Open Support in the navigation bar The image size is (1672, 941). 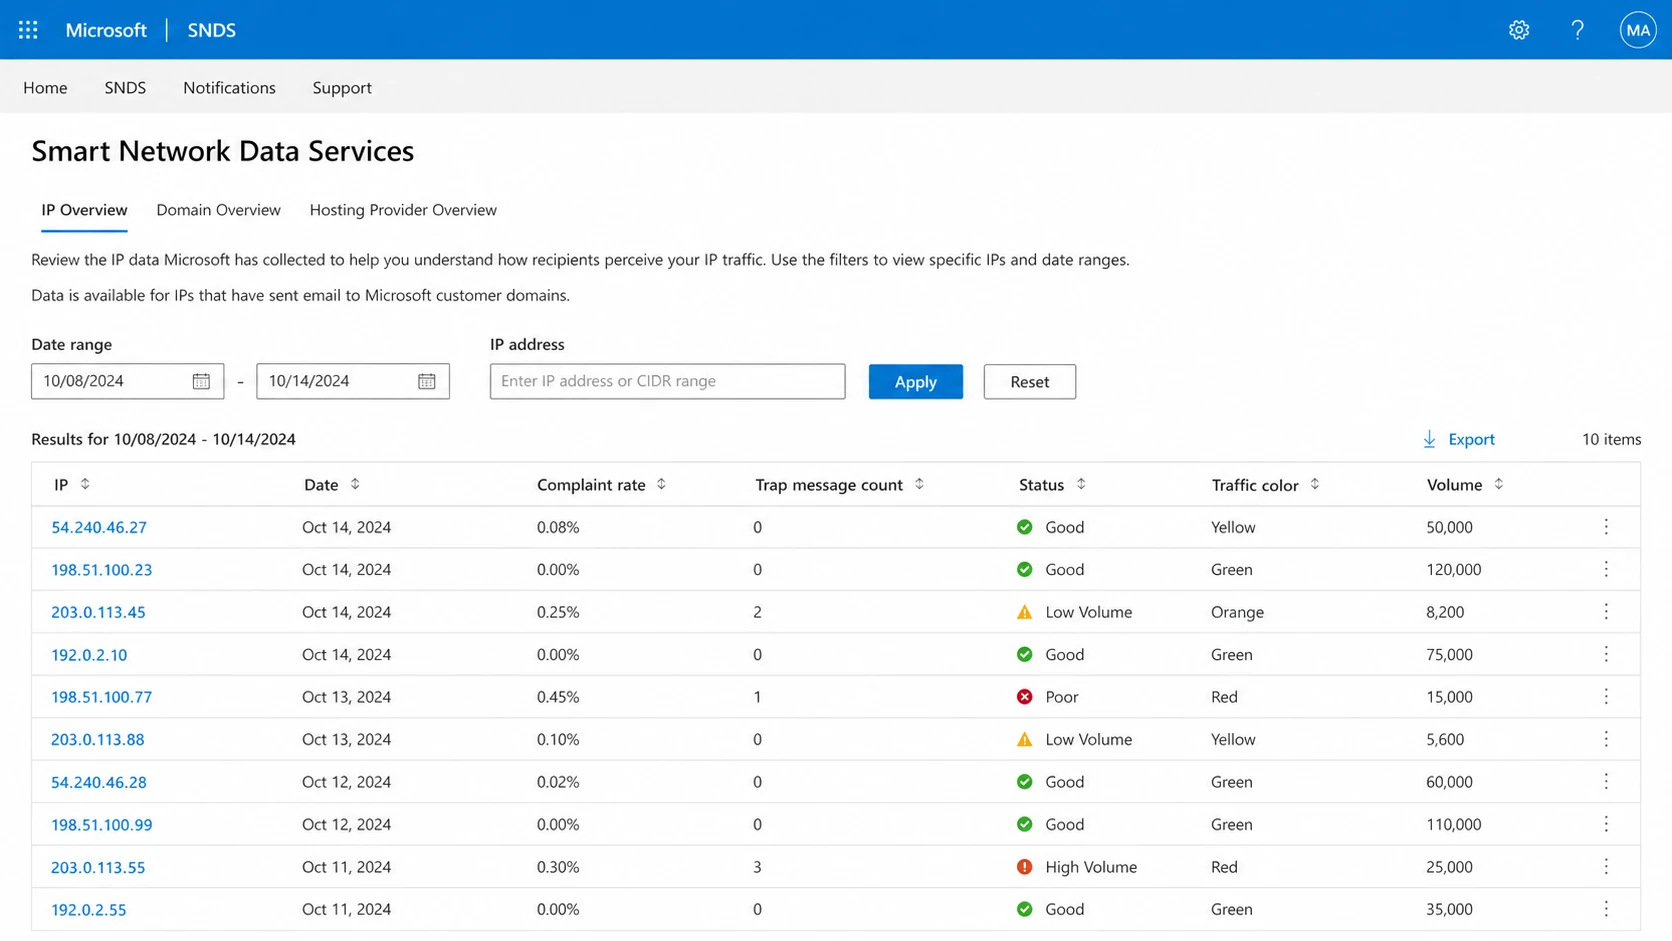point(342,88)
